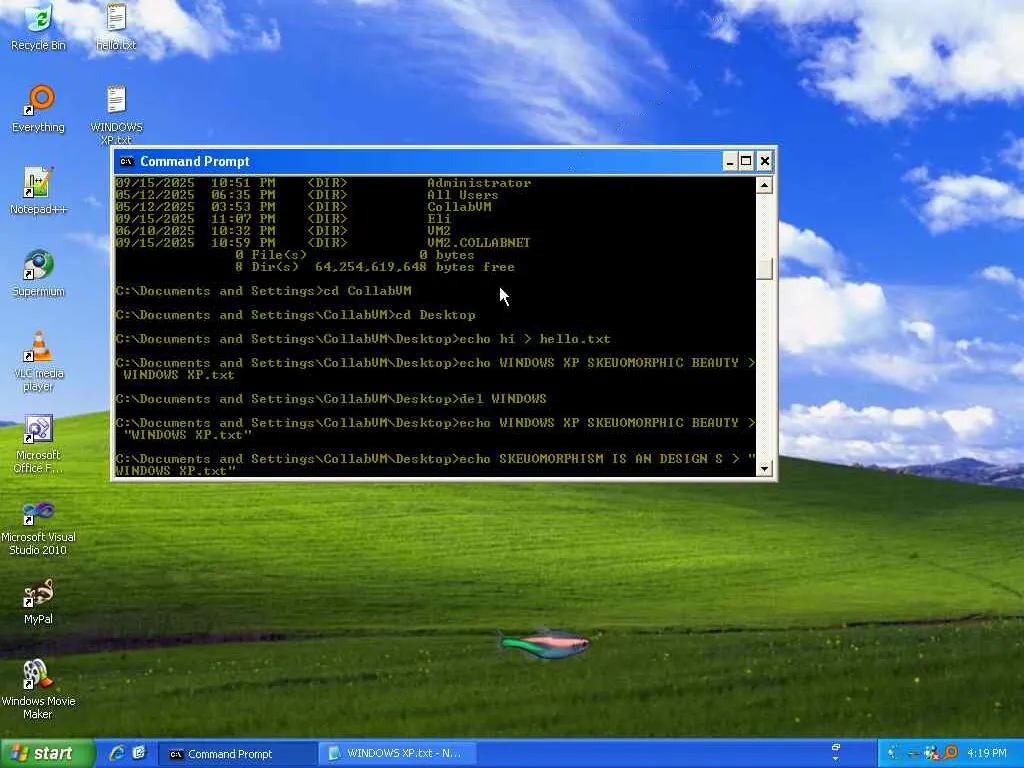Click the network connection tray icon with red X

click(932, 753)
